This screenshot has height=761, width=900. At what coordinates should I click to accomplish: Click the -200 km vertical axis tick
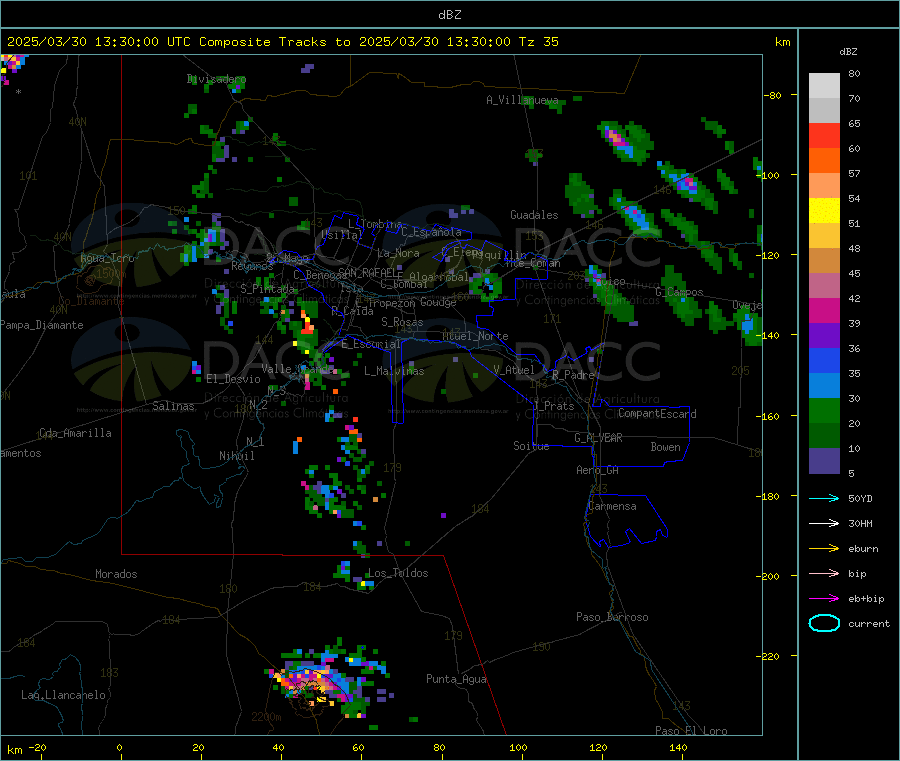pos(770,576)
